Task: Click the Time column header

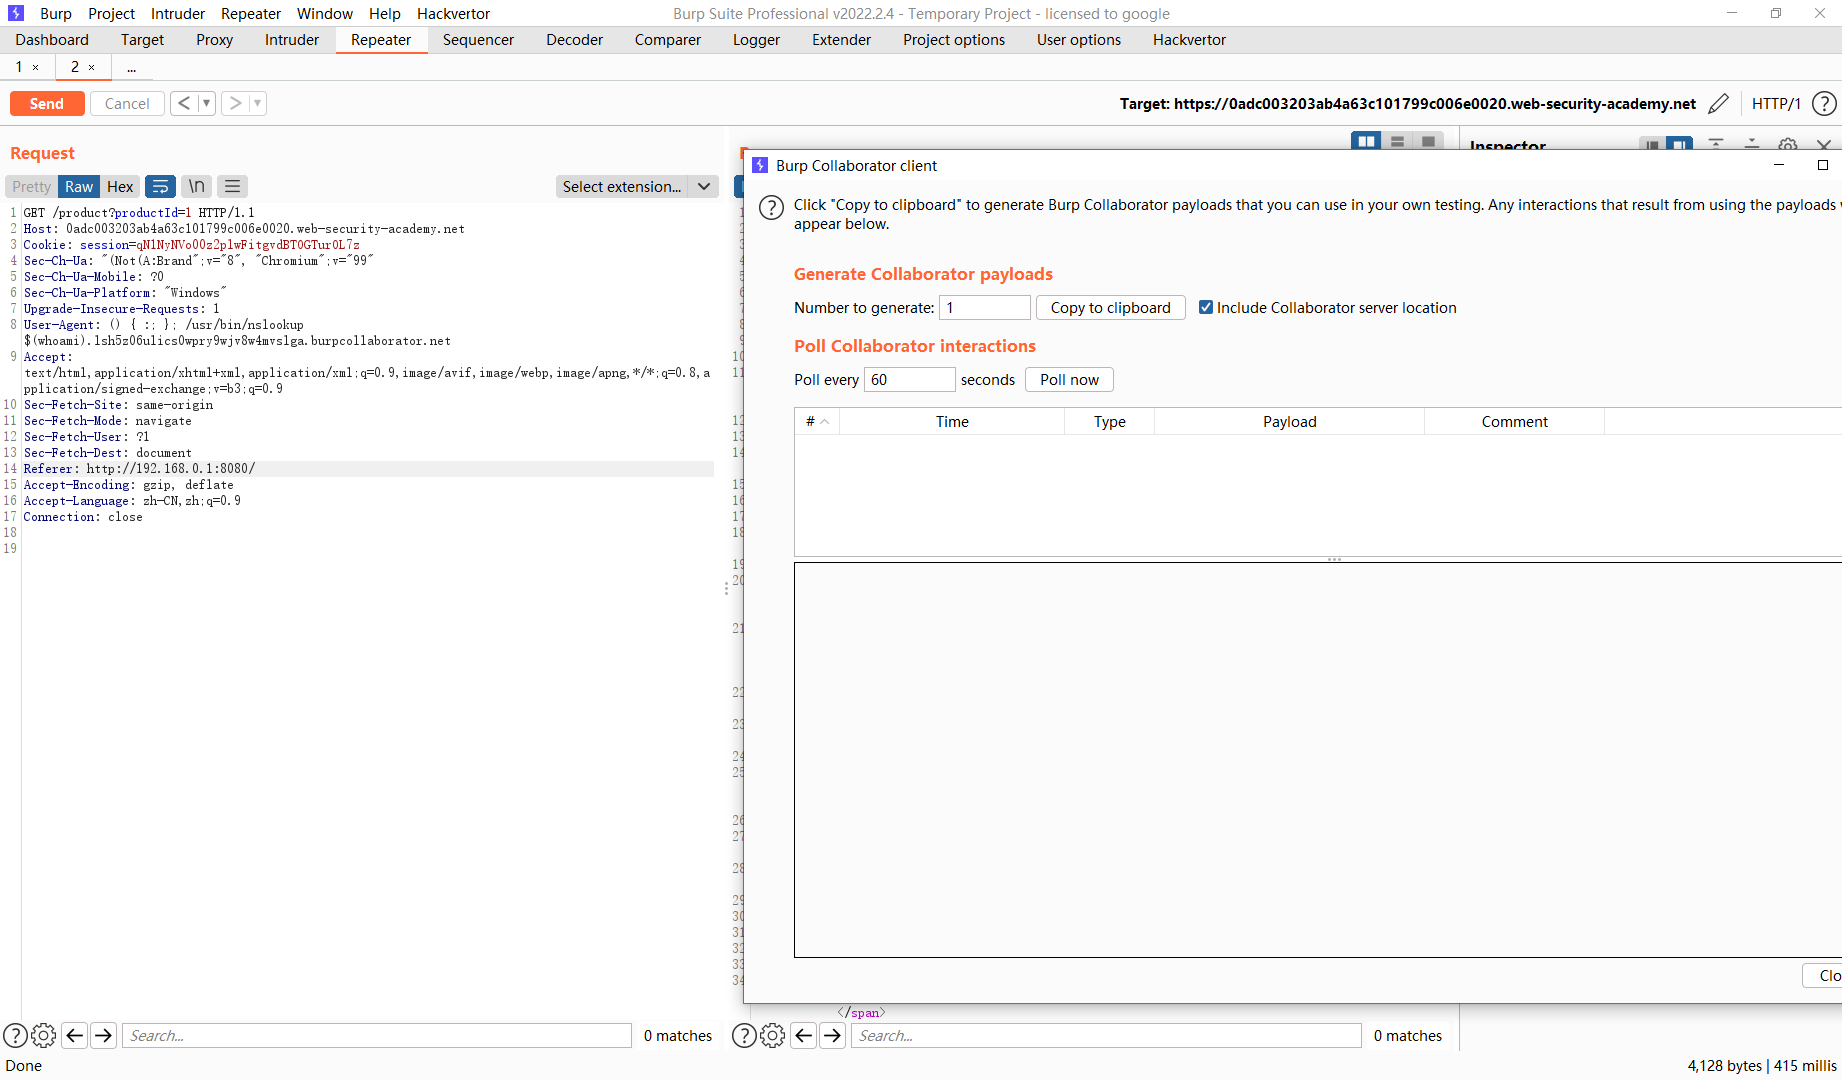Action: tap(952, 421)
